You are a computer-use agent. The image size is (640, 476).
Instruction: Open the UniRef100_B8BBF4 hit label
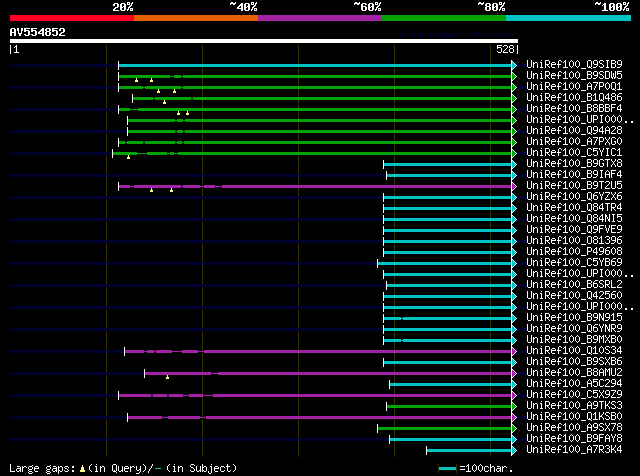pos(574,109)
